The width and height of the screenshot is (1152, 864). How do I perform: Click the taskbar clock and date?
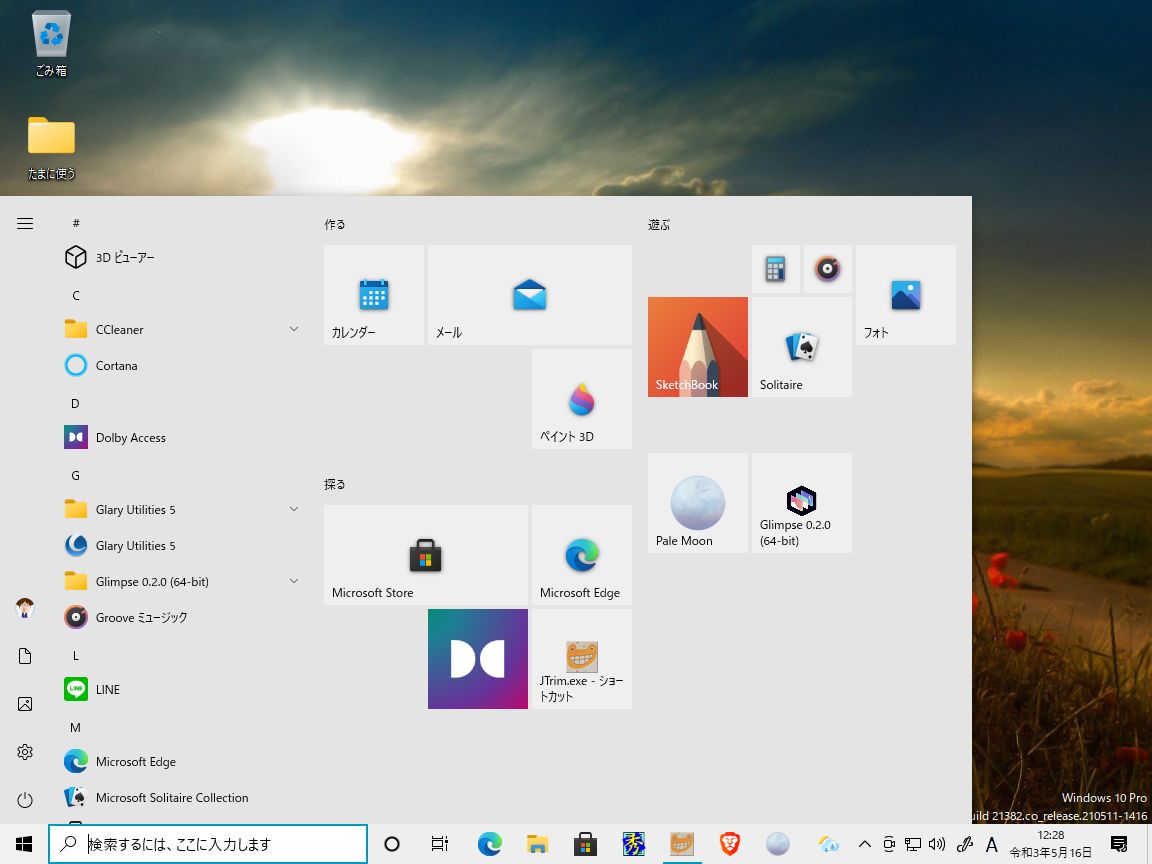(1051, 844)
